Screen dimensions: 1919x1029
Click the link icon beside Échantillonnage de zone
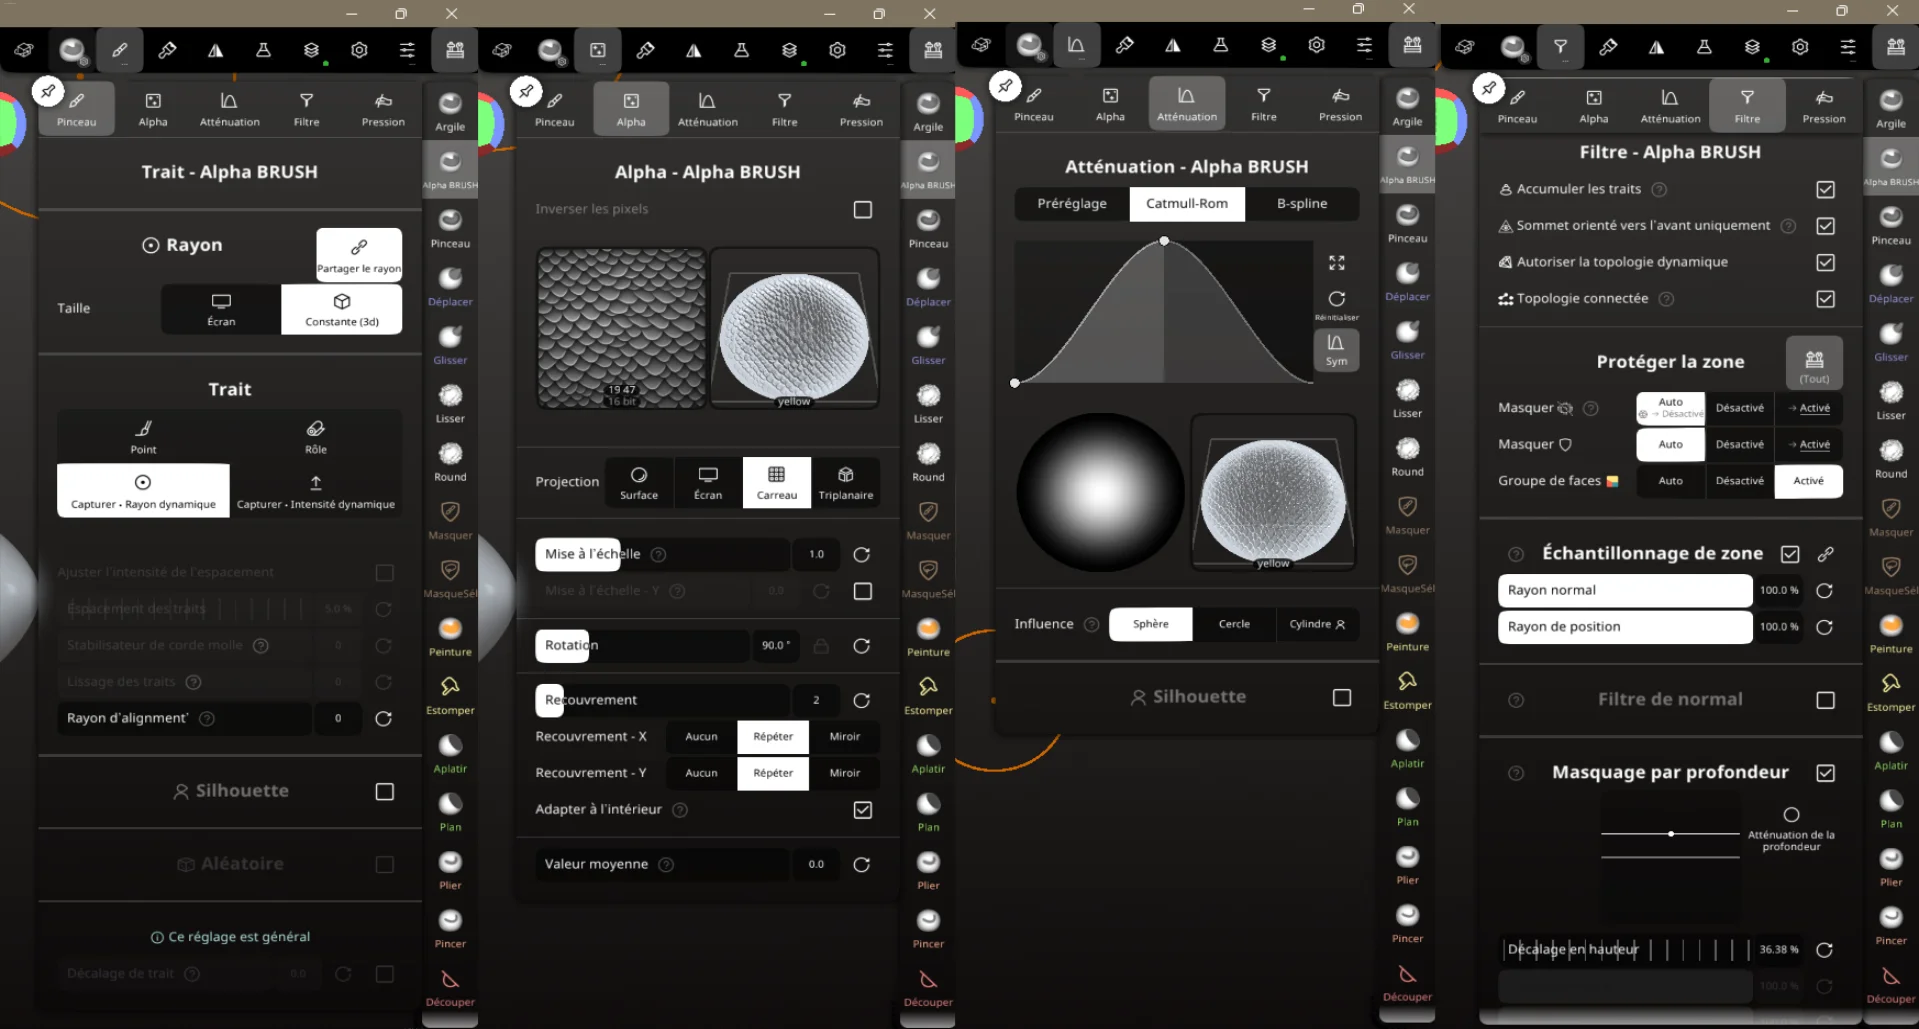[1825, 554]
